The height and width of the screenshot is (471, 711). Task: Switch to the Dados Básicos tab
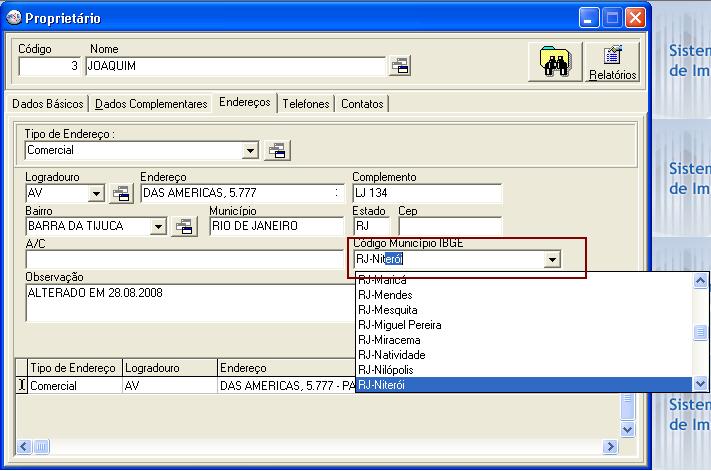48,104
